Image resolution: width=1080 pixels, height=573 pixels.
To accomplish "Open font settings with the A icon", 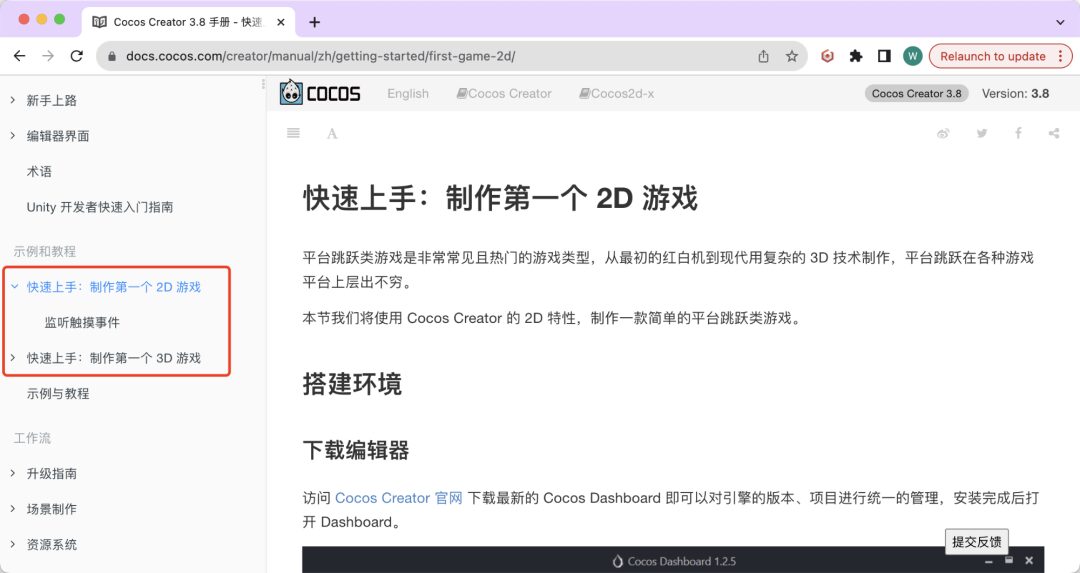I will (x=332, y=133).
